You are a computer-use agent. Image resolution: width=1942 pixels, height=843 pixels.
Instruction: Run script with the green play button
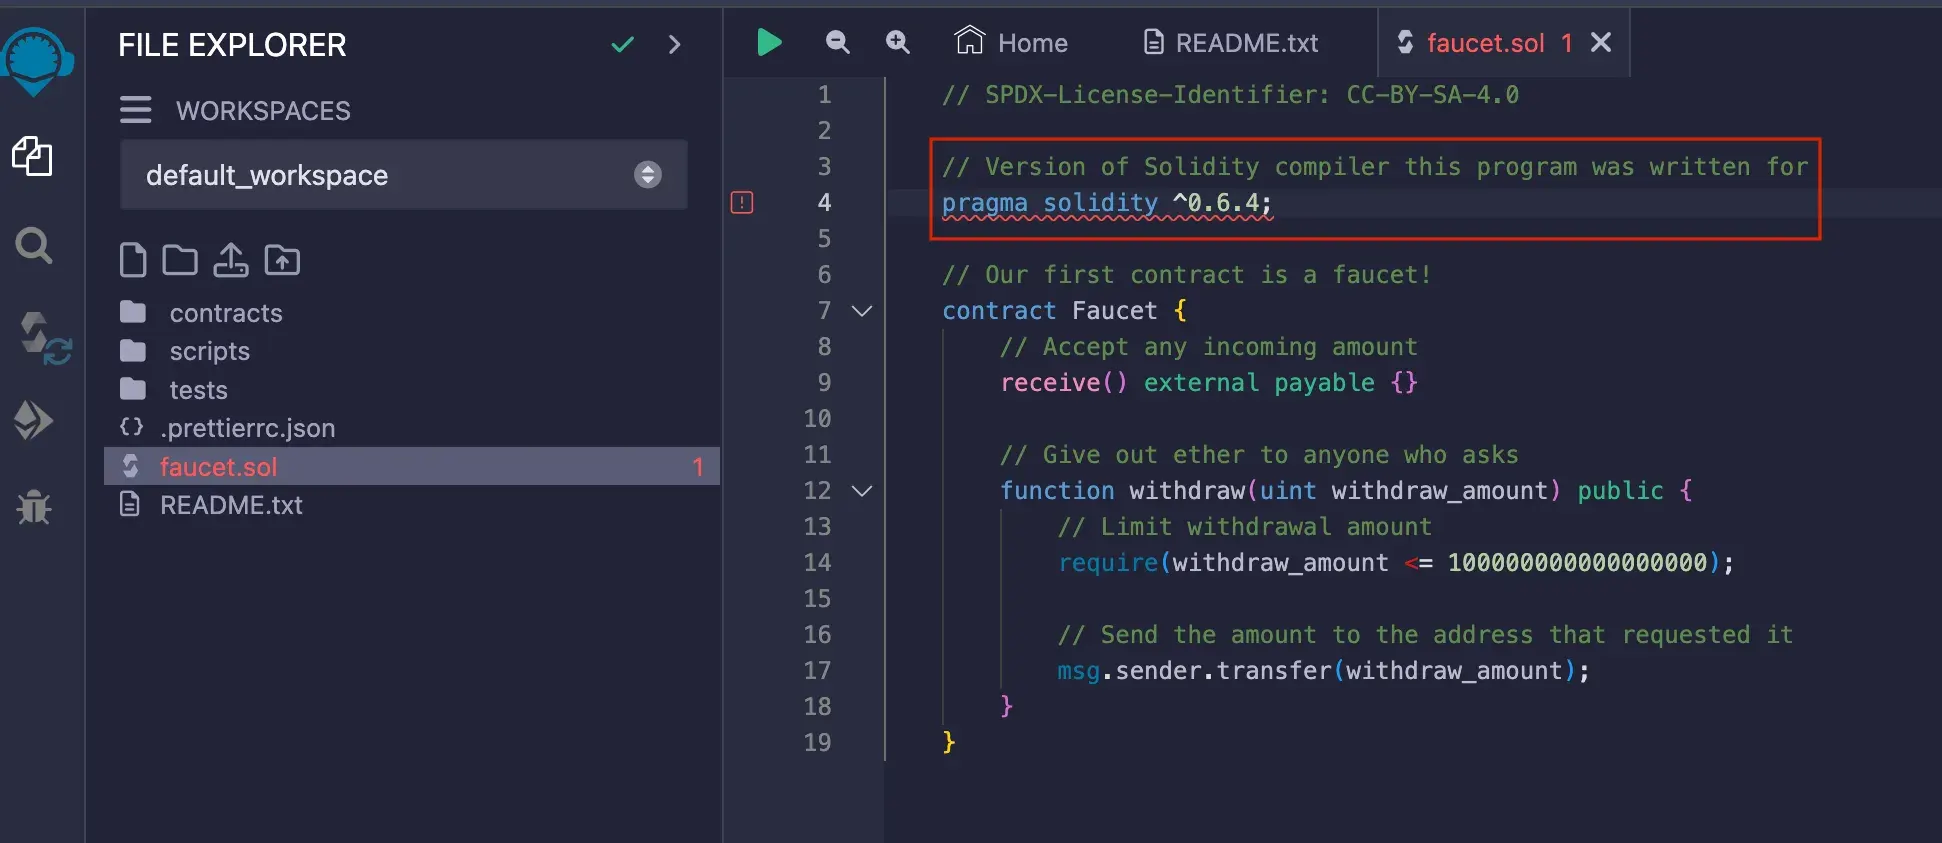(x=769, y=42)
